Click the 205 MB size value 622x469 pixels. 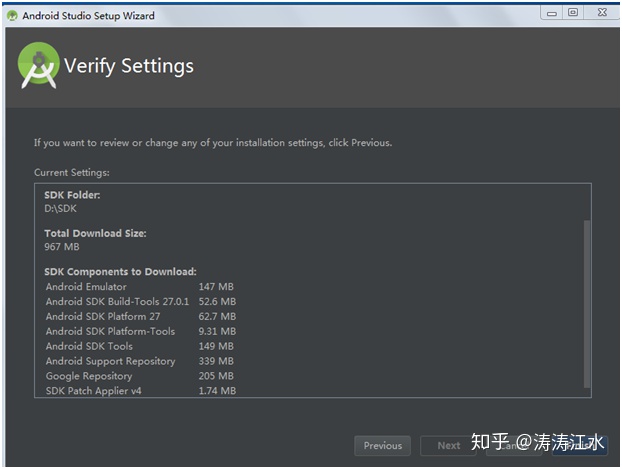point(216,376)
